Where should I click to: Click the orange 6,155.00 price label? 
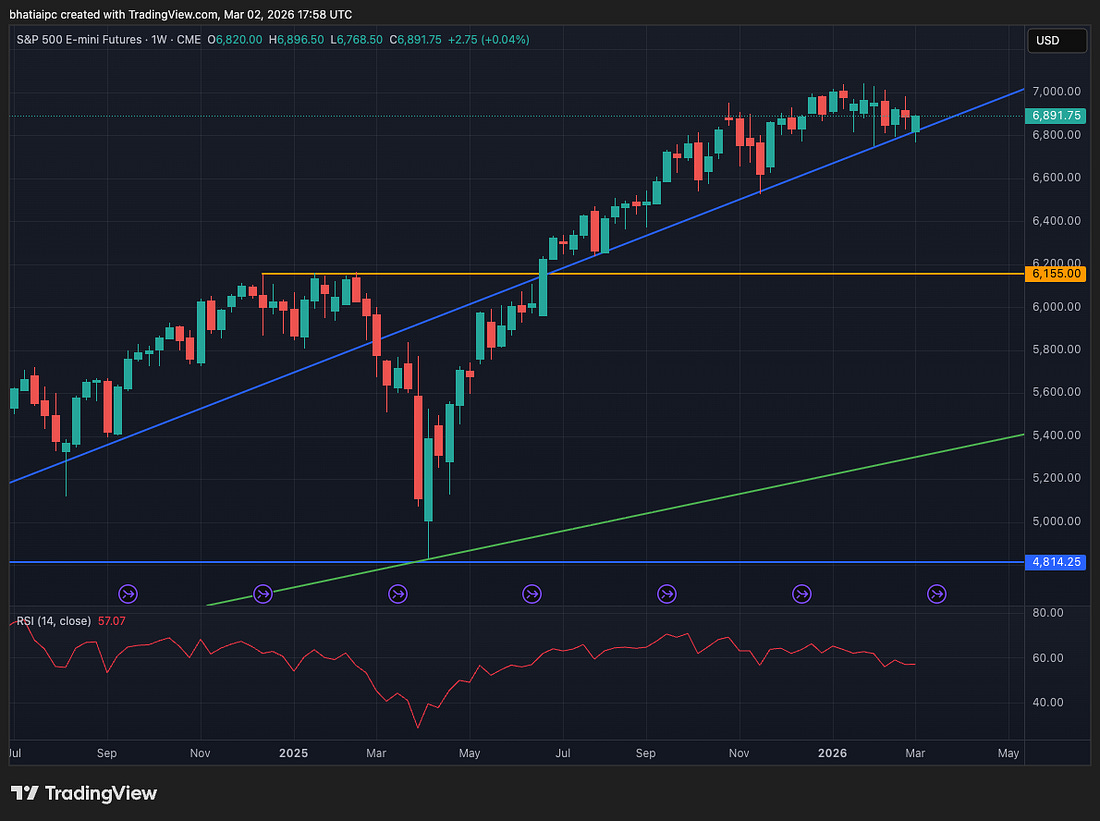pyautogui.click(x=1056, y=274)
